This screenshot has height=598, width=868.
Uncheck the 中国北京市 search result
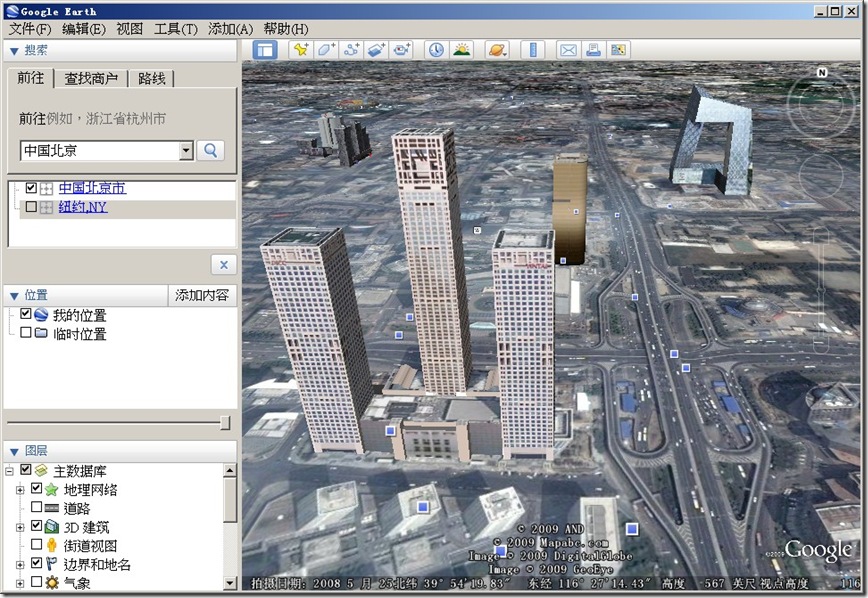pos(32,188)
